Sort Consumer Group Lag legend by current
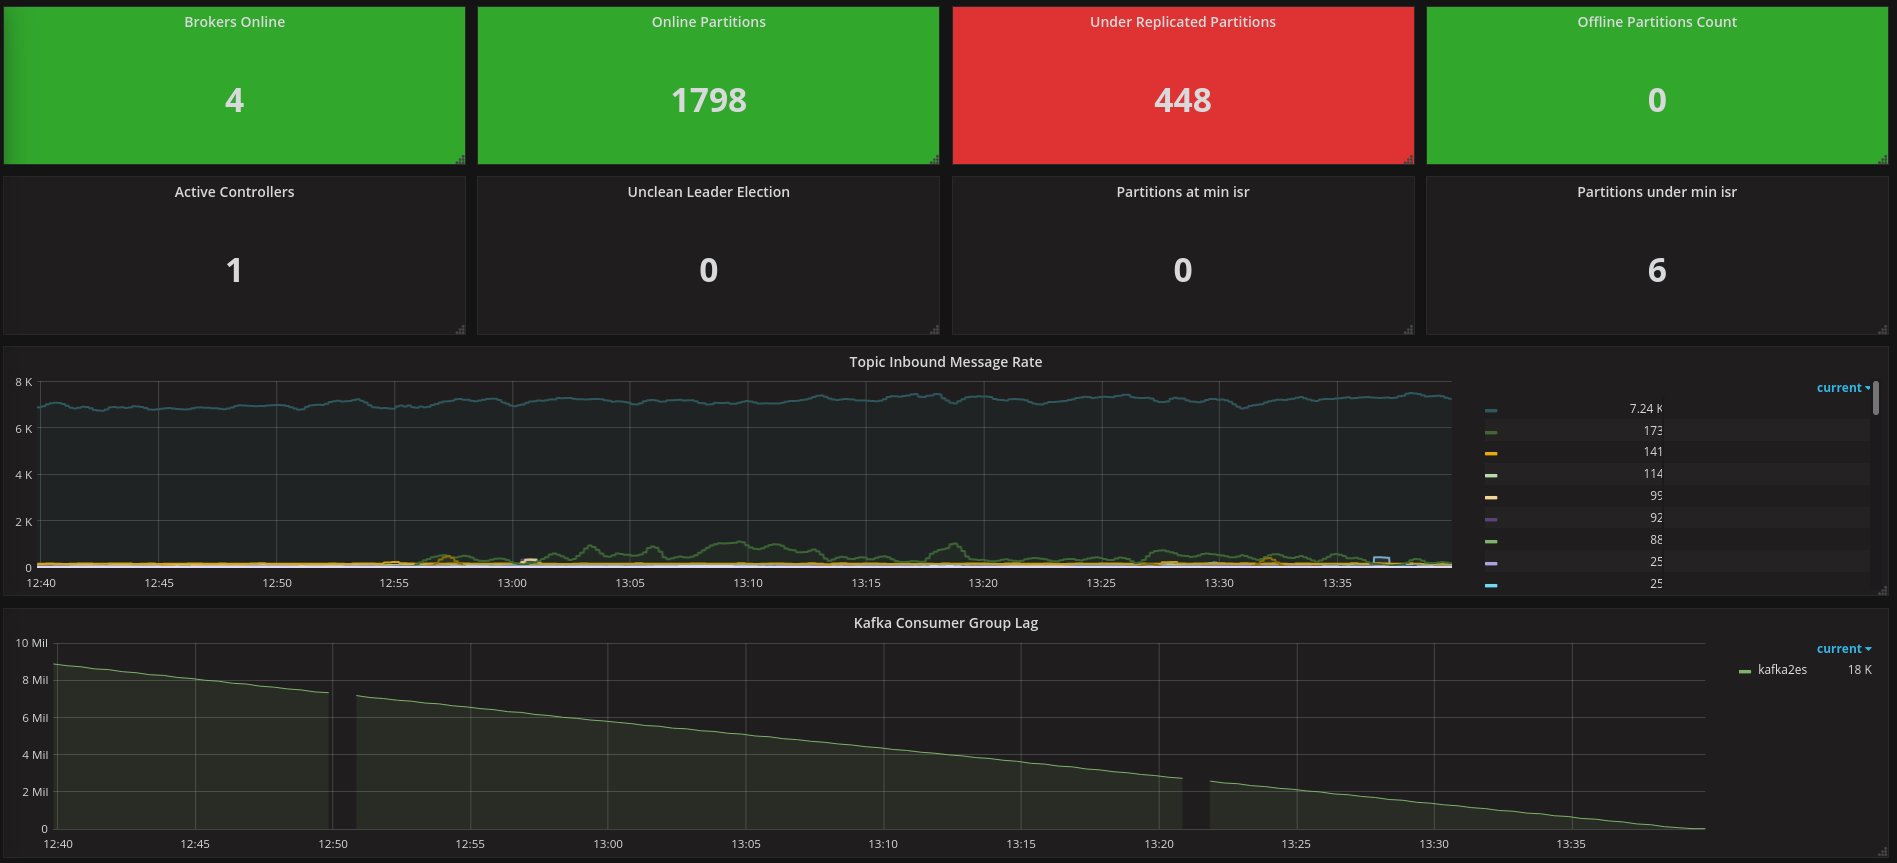The width and height of the screenshot is (1897, 863). tap(1843, 649)
